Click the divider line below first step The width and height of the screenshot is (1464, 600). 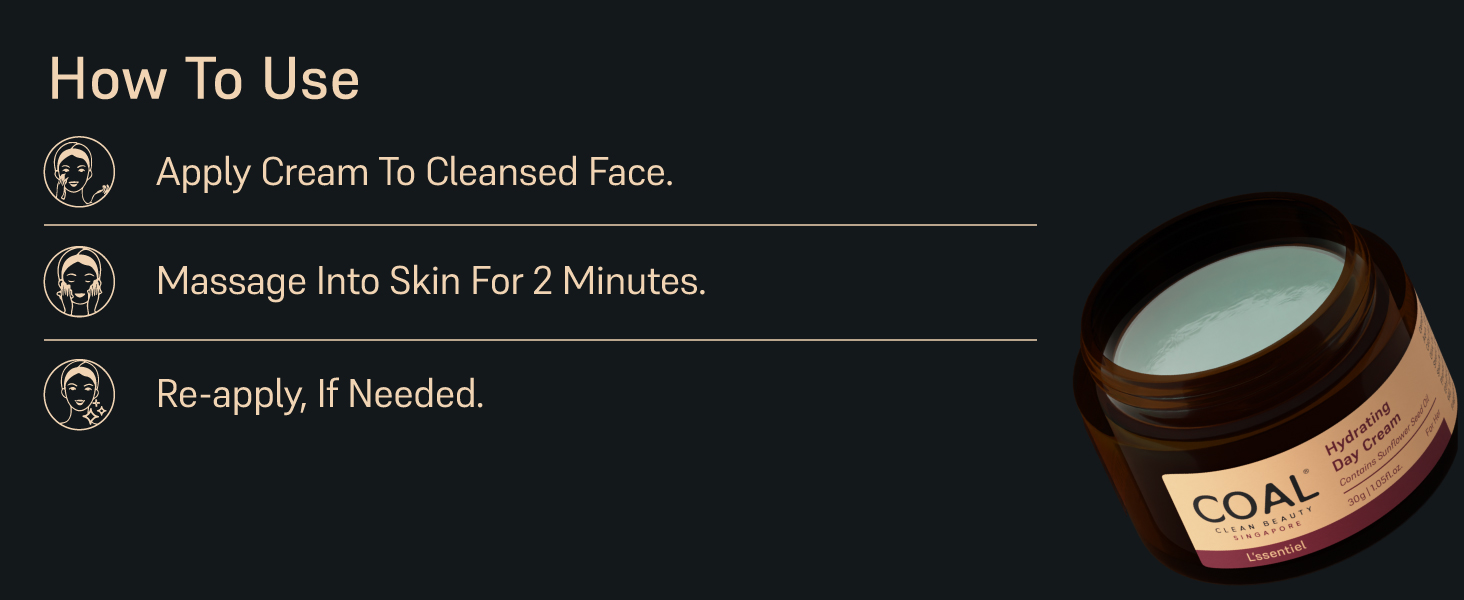540,226
